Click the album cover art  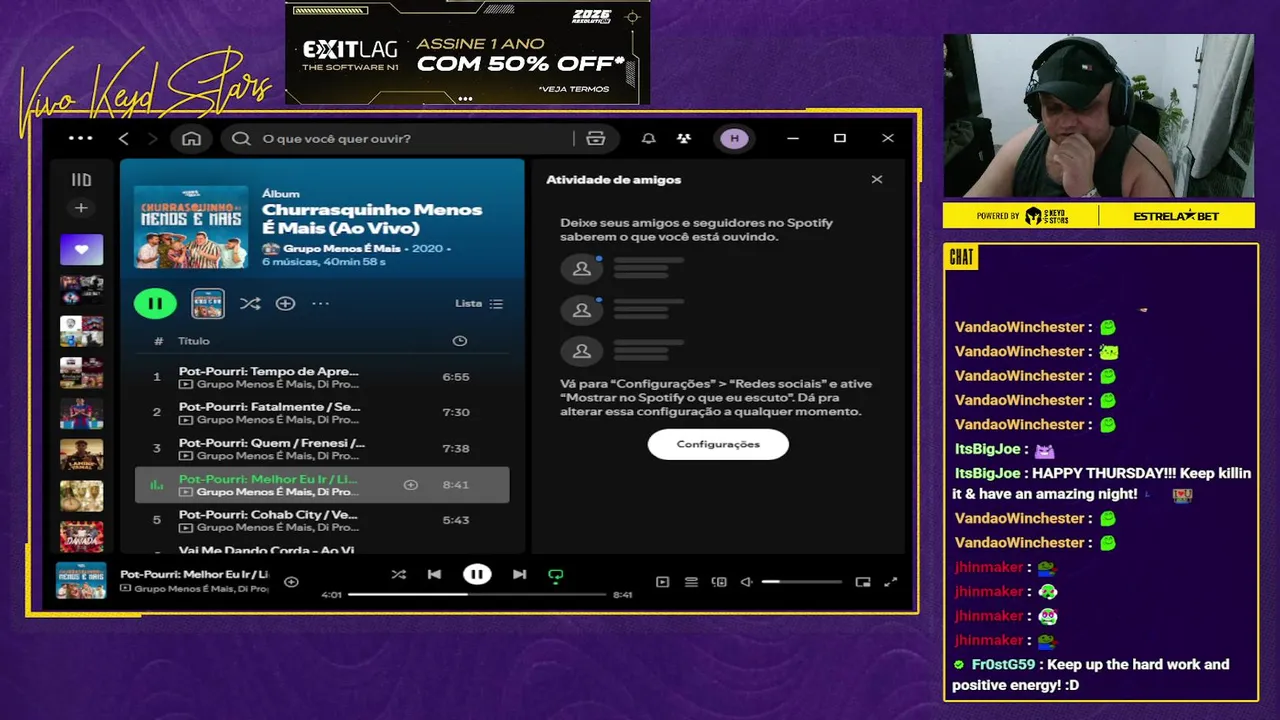click(191, 226)
